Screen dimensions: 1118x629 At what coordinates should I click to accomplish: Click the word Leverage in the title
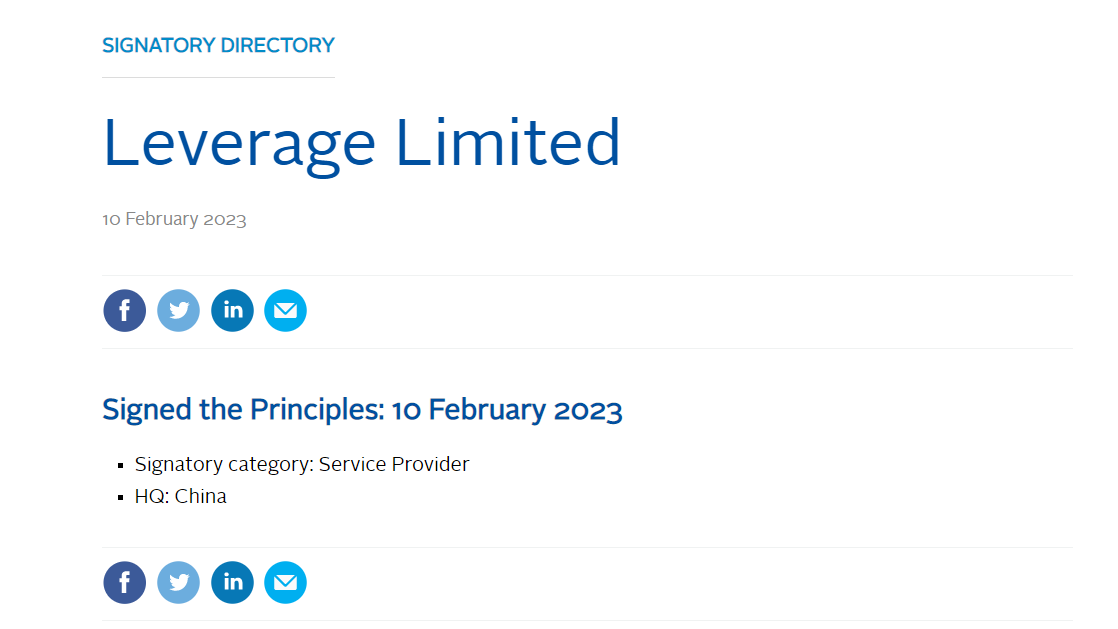pos(239,143)
